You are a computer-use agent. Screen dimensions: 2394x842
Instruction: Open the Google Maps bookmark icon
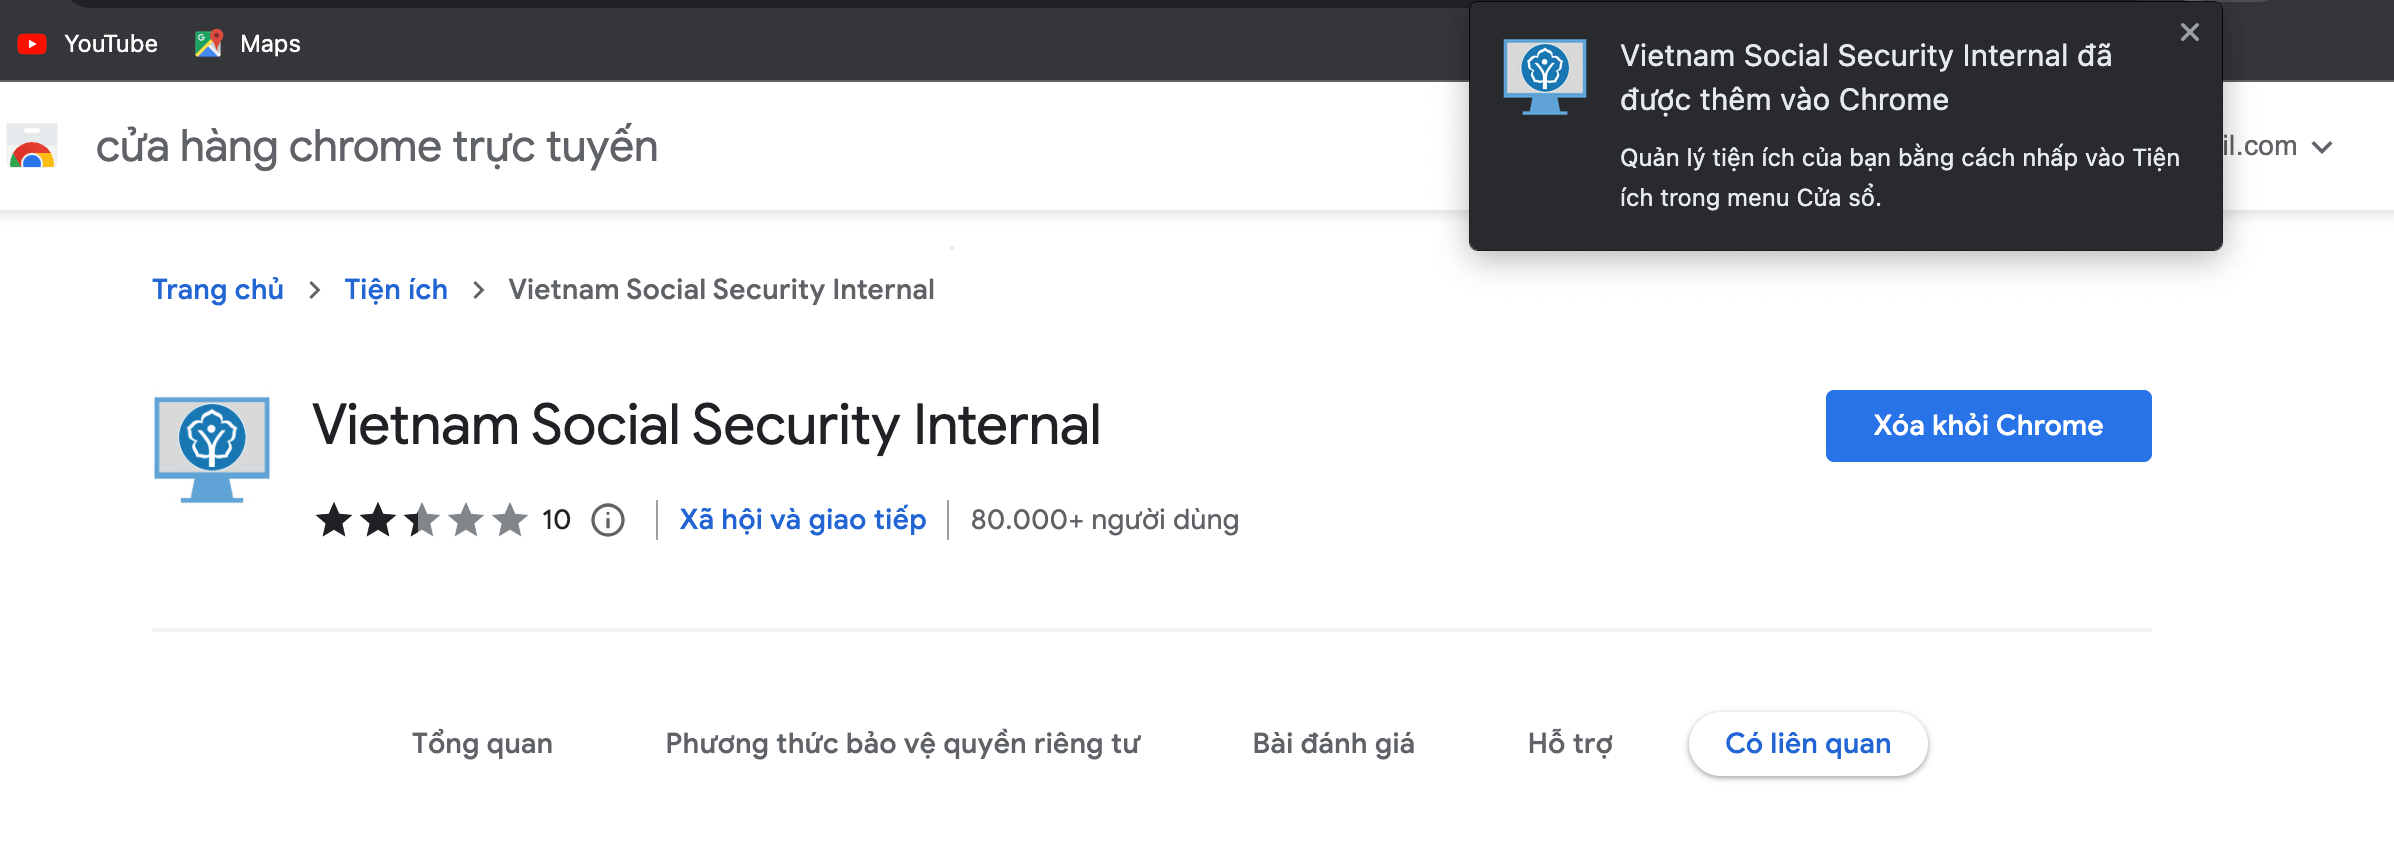209,43
